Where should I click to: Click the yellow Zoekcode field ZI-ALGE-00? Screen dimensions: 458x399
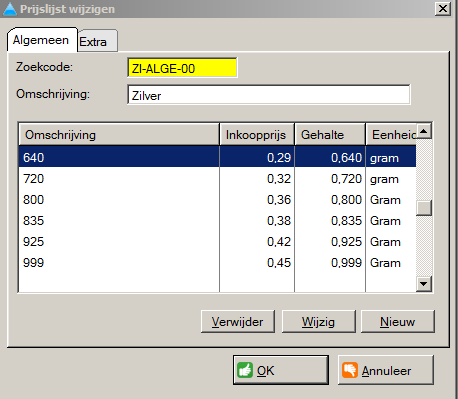click(182, 68)
